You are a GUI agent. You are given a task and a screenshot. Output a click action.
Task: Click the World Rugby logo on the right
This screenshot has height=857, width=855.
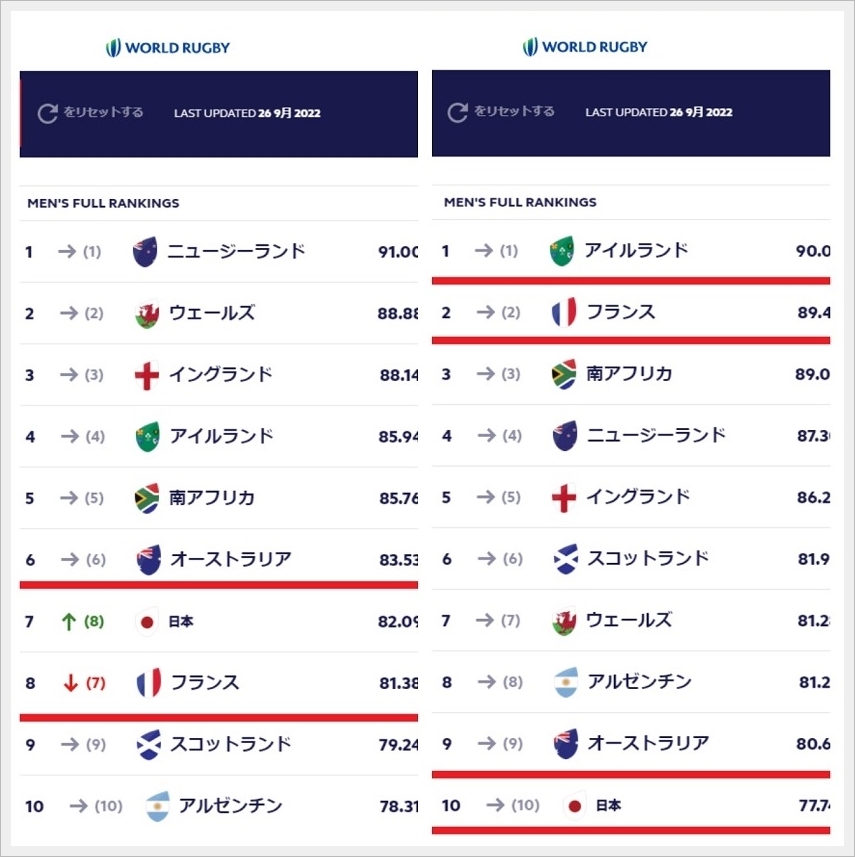(x=585, y=46)
